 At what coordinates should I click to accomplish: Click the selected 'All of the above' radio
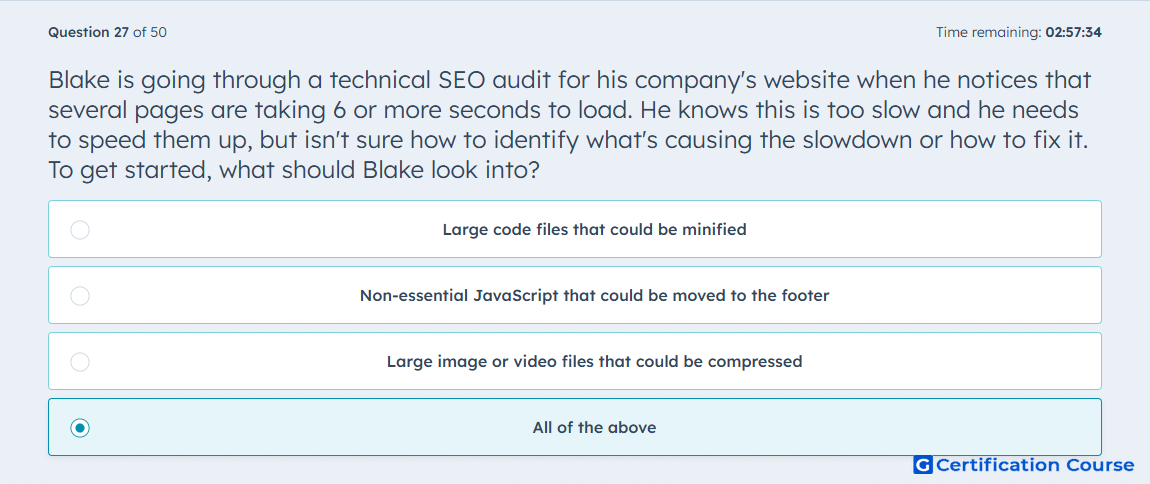coord(80,428)
